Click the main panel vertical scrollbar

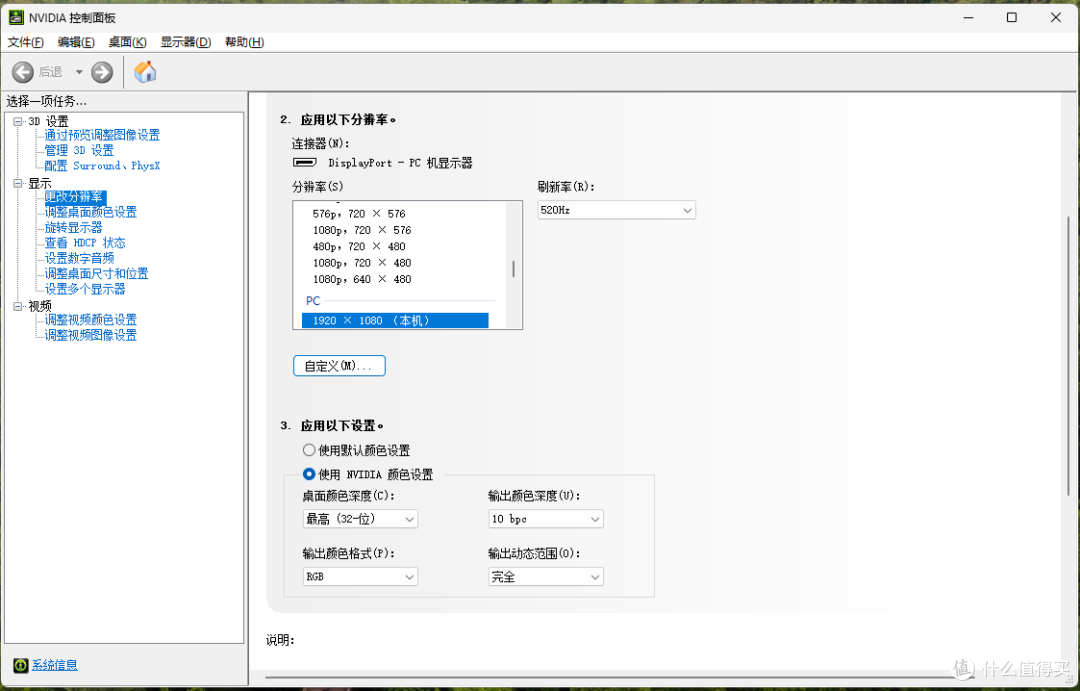pos(1069,355)
